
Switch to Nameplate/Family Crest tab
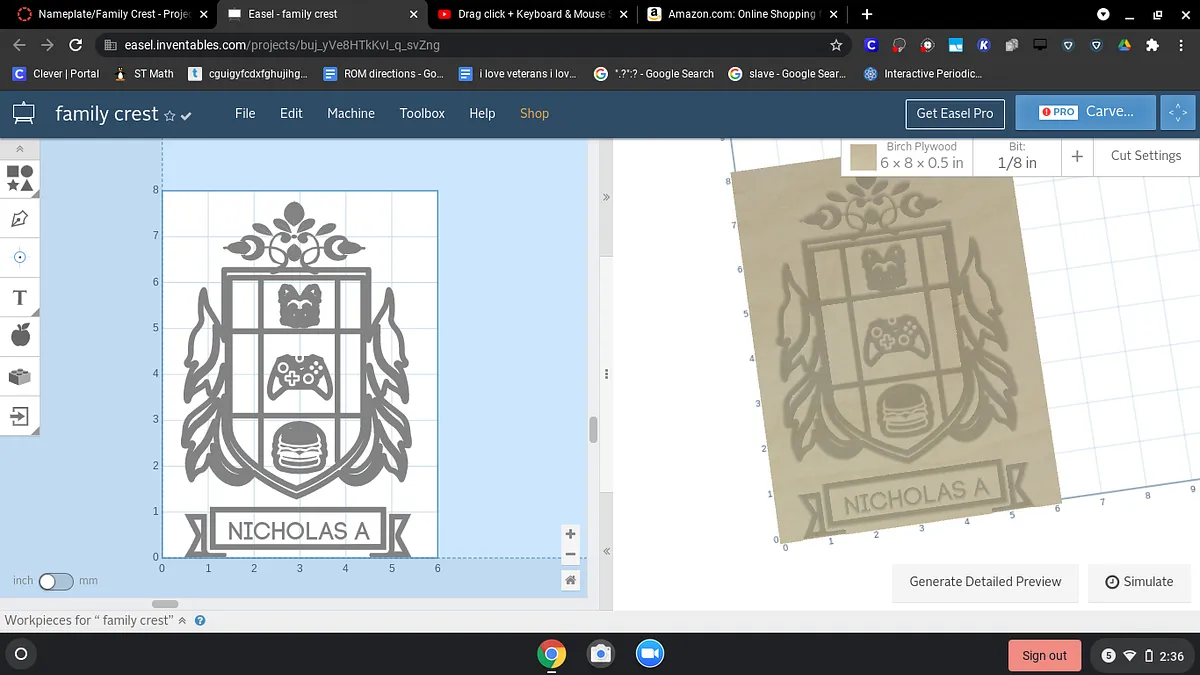tap(113, 14)
